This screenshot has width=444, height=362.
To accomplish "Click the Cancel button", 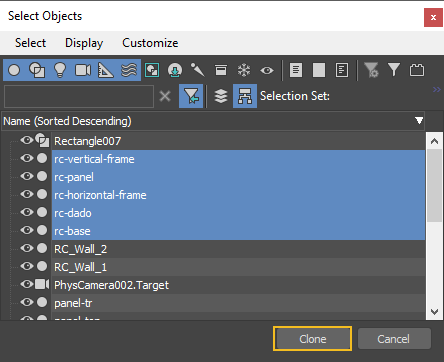I will pyautogui.click(x=394, y=339).
